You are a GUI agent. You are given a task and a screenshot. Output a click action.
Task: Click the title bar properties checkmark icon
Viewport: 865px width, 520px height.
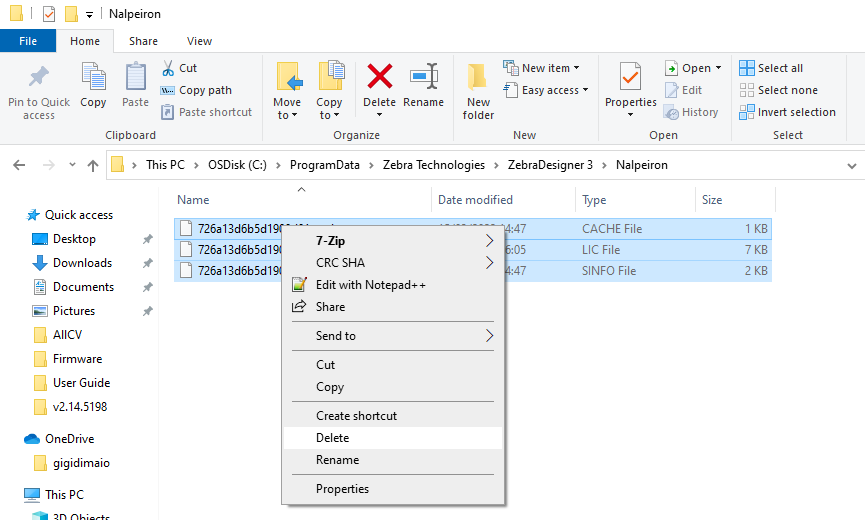point(49,14)
